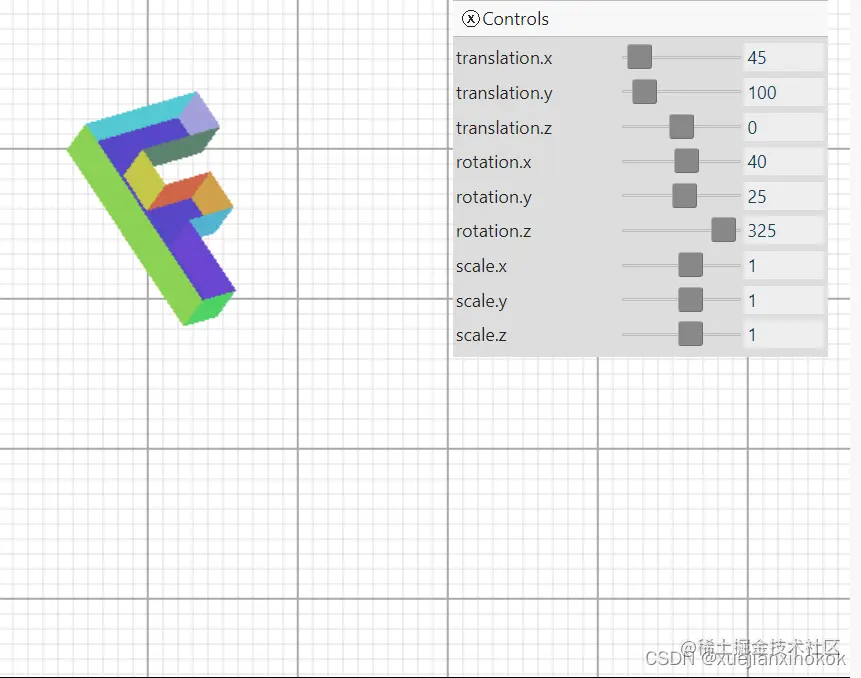The height and width of the screenshot is (678, 861).
Task: Click the translation.x value field showing 45
Action: point(784,57)
